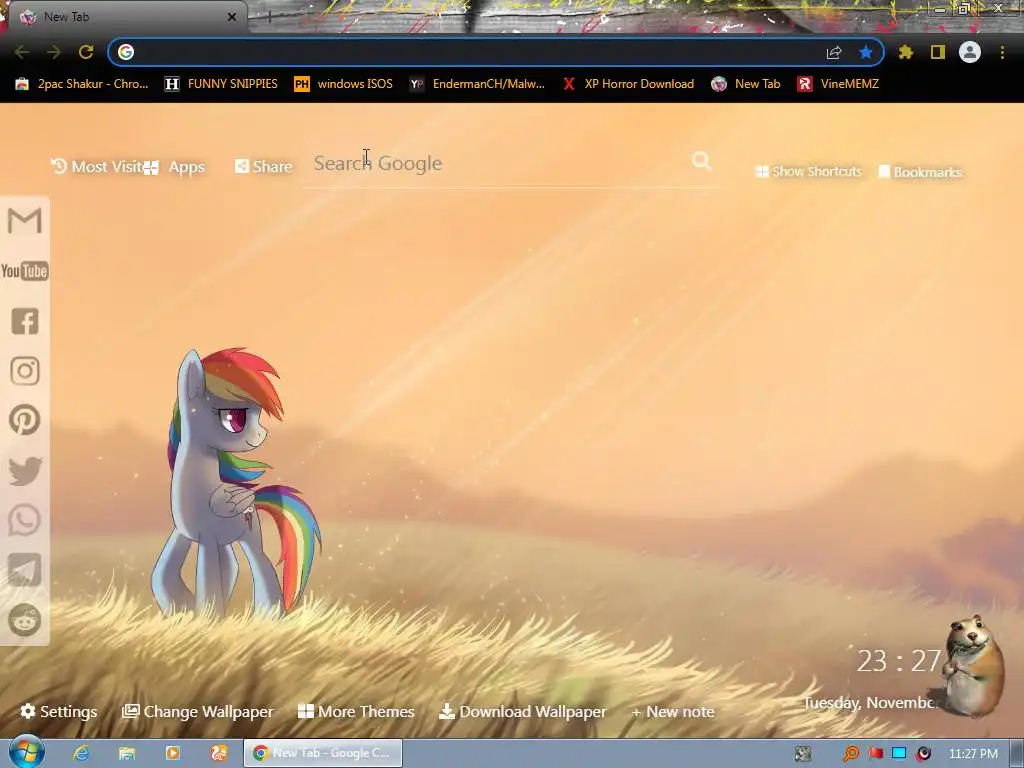Open Windows Explorer from taskbar
The width and height of the screenshot is (1024, 768).
(127, 753)
